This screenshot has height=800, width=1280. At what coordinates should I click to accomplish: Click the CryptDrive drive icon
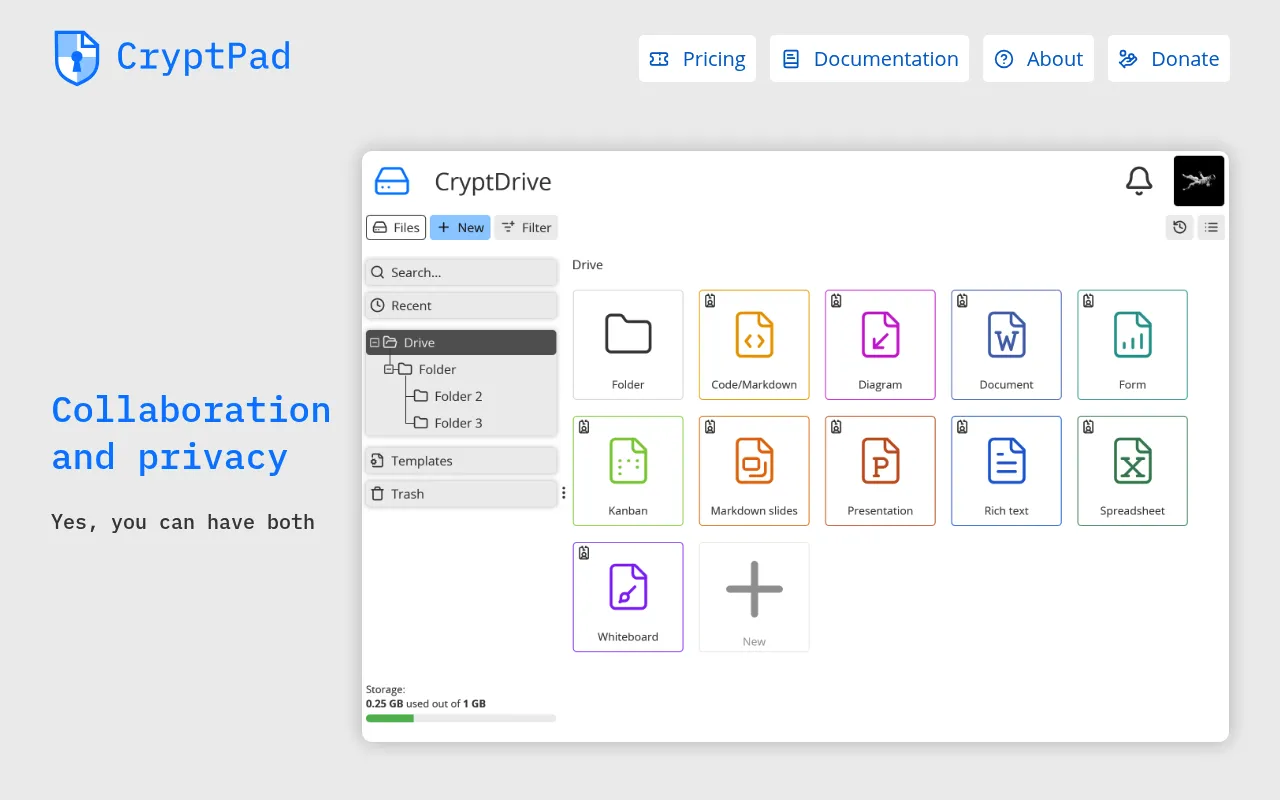(x=392, y=181)
